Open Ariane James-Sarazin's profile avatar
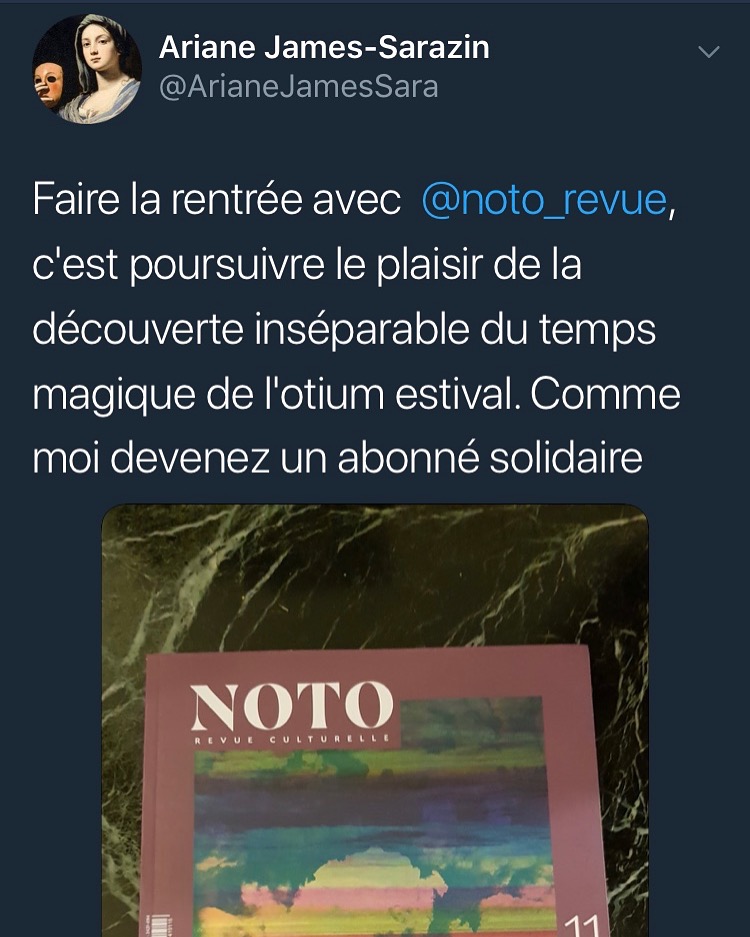750x937 pixels. pos(87,69)
